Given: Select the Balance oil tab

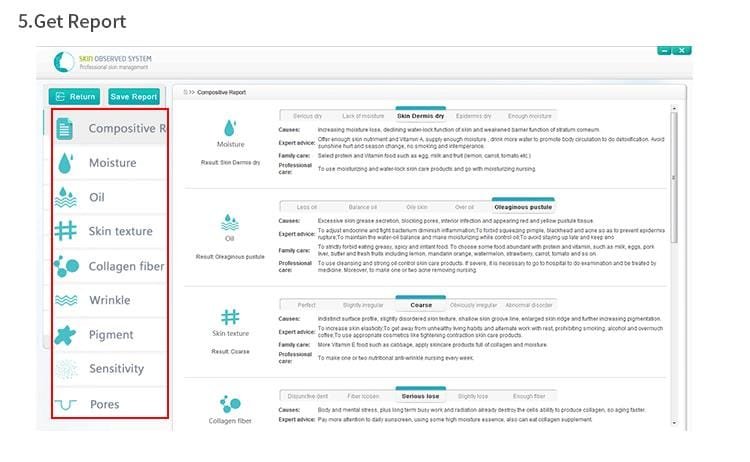Looking at the screenshot, I should [x=362, y=207].
